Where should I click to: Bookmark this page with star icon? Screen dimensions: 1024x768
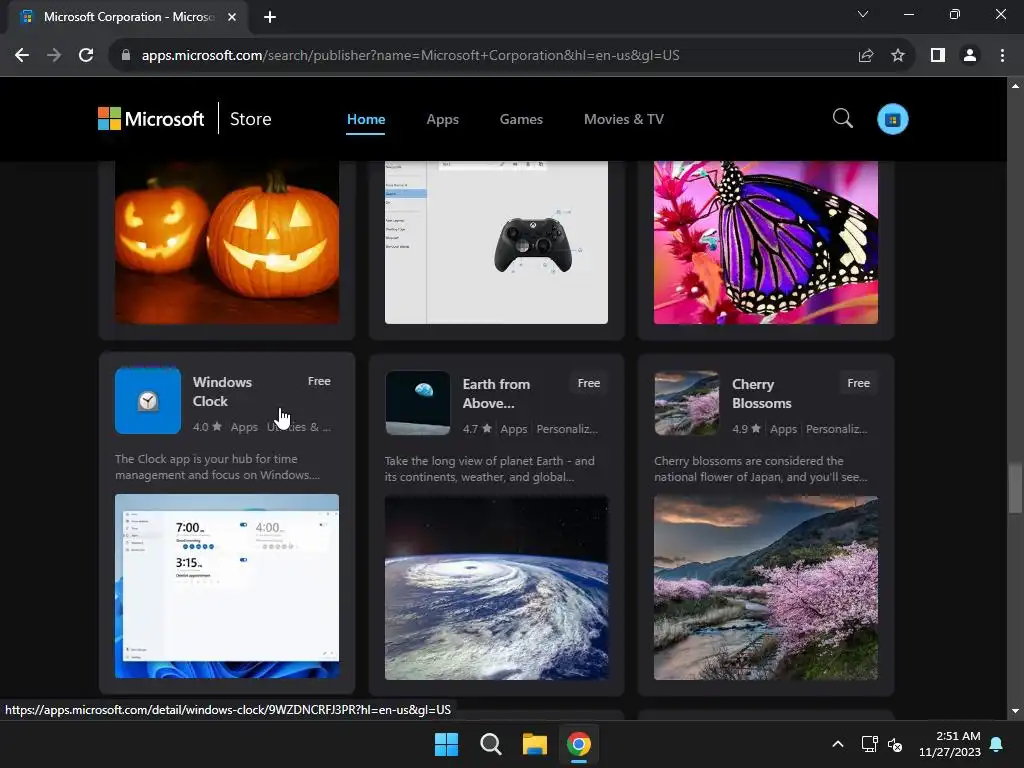(x=898, y=56)
